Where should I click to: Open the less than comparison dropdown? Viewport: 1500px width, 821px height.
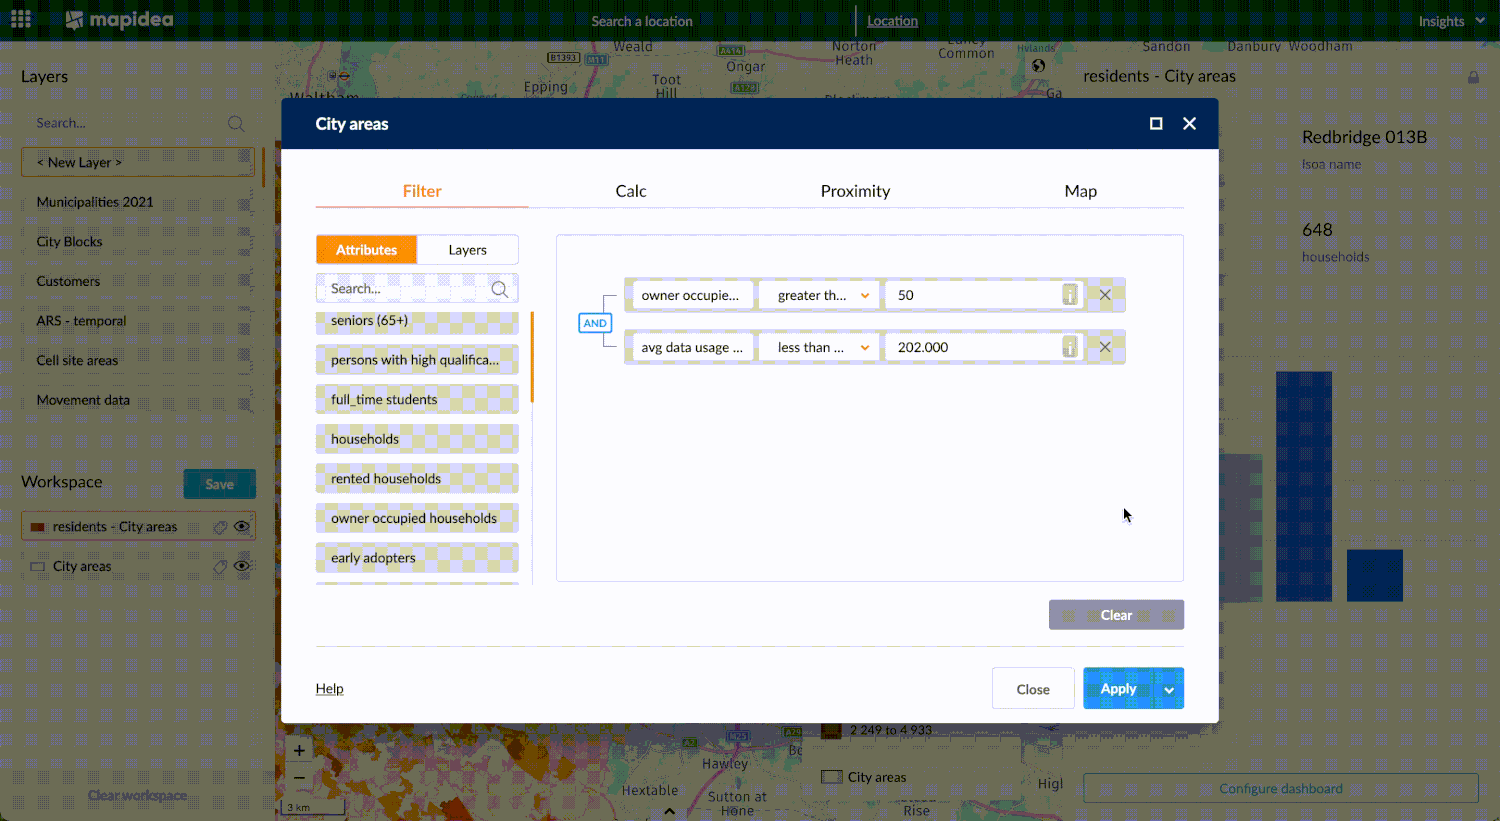[818, 346]
